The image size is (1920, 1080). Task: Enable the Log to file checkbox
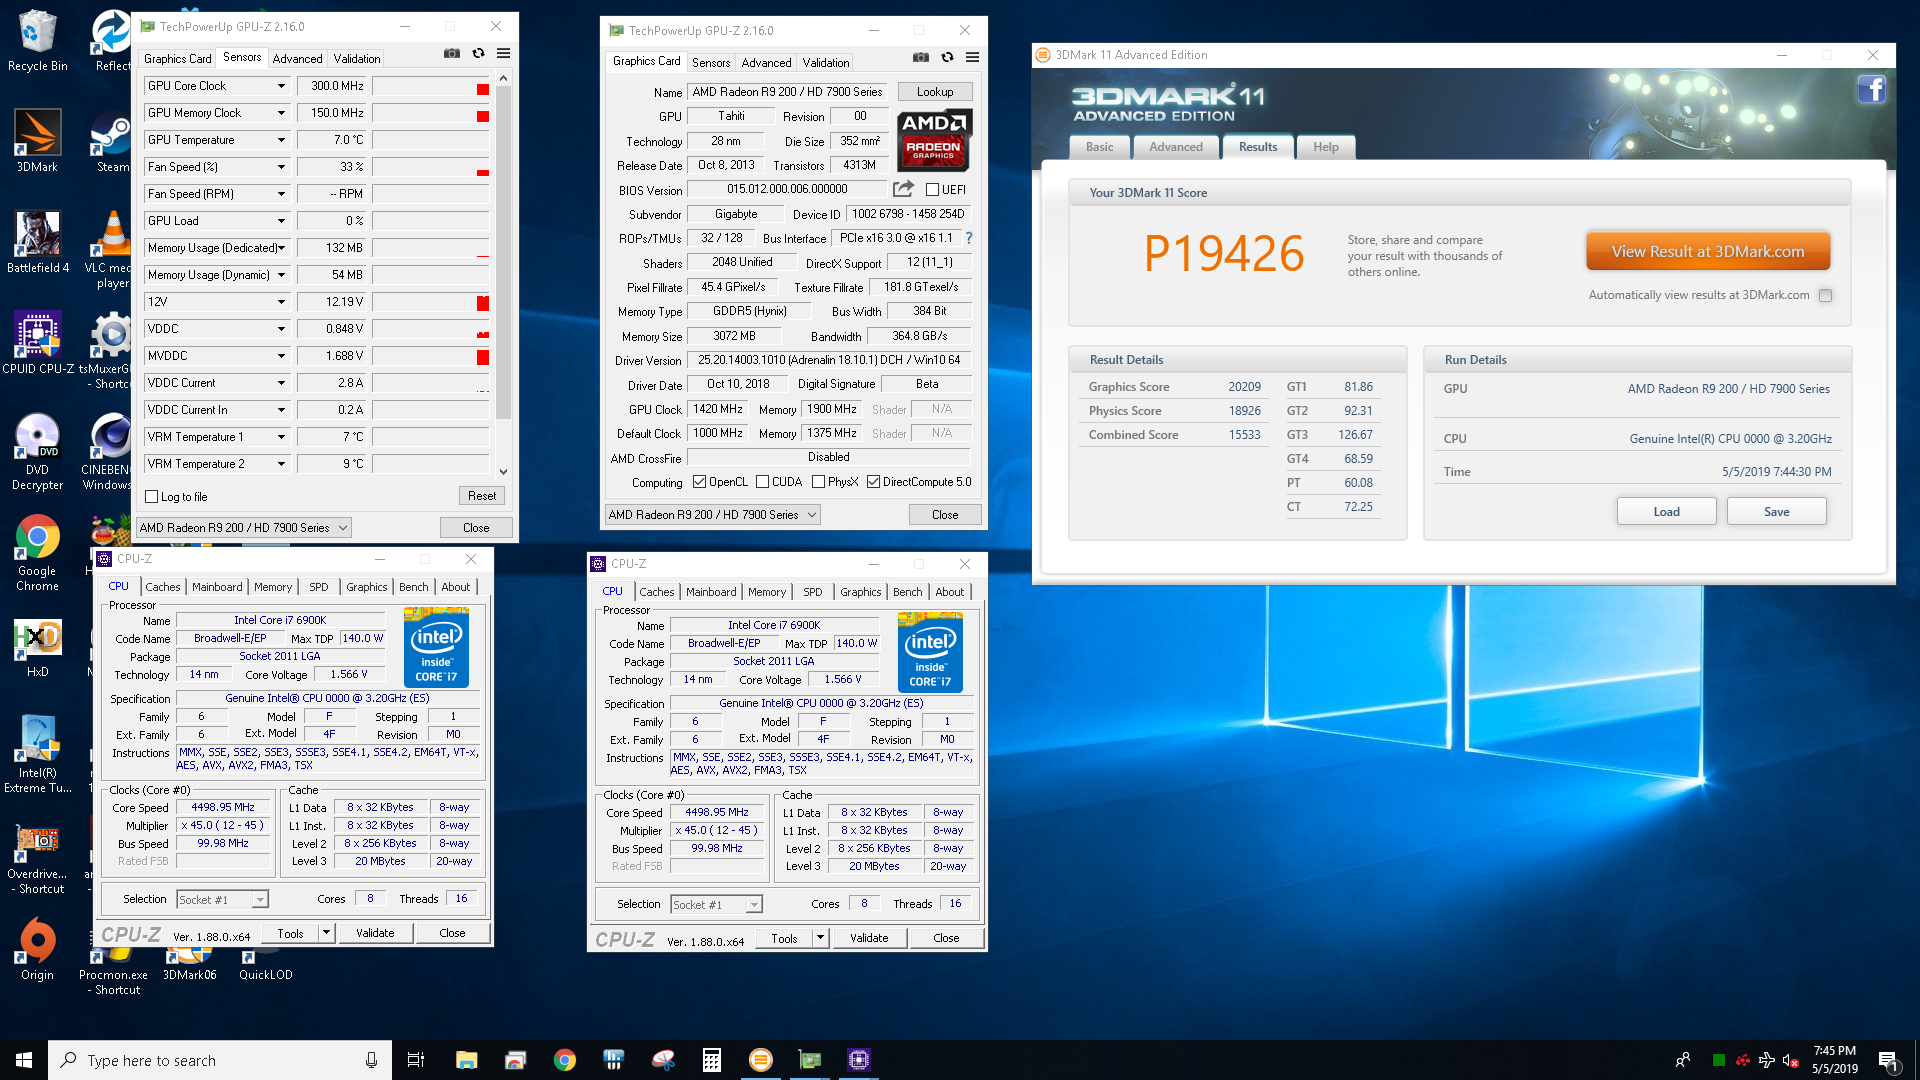152,497
